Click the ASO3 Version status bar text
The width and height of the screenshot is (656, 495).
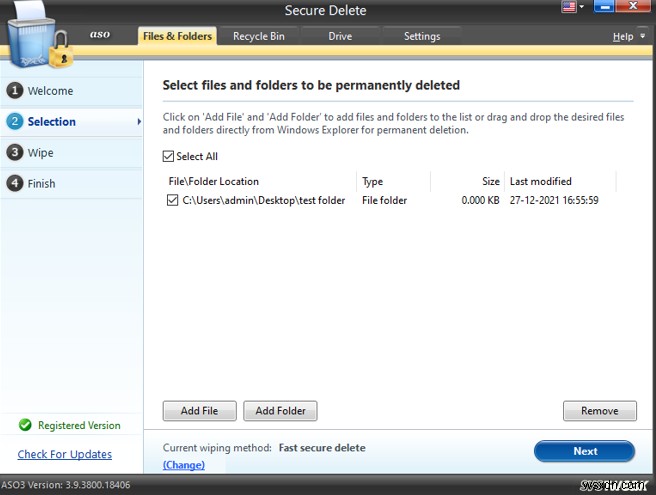click(x=66, y=485)
